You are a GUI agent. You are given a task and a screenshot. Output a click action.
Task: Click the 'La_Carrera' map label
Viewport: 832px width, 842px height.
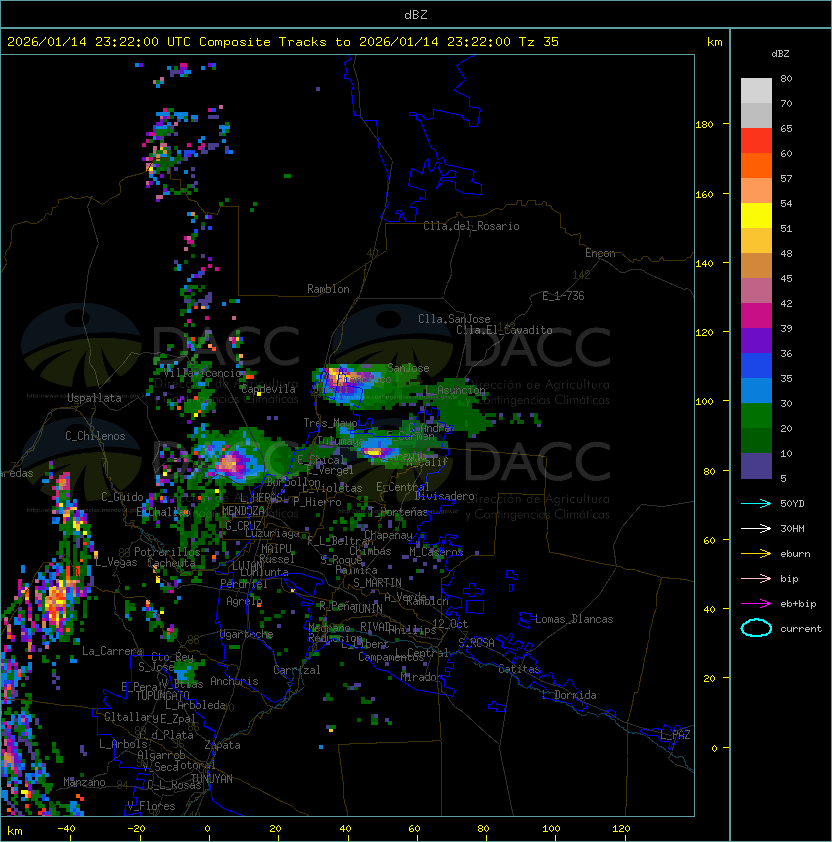click(112, 651)
